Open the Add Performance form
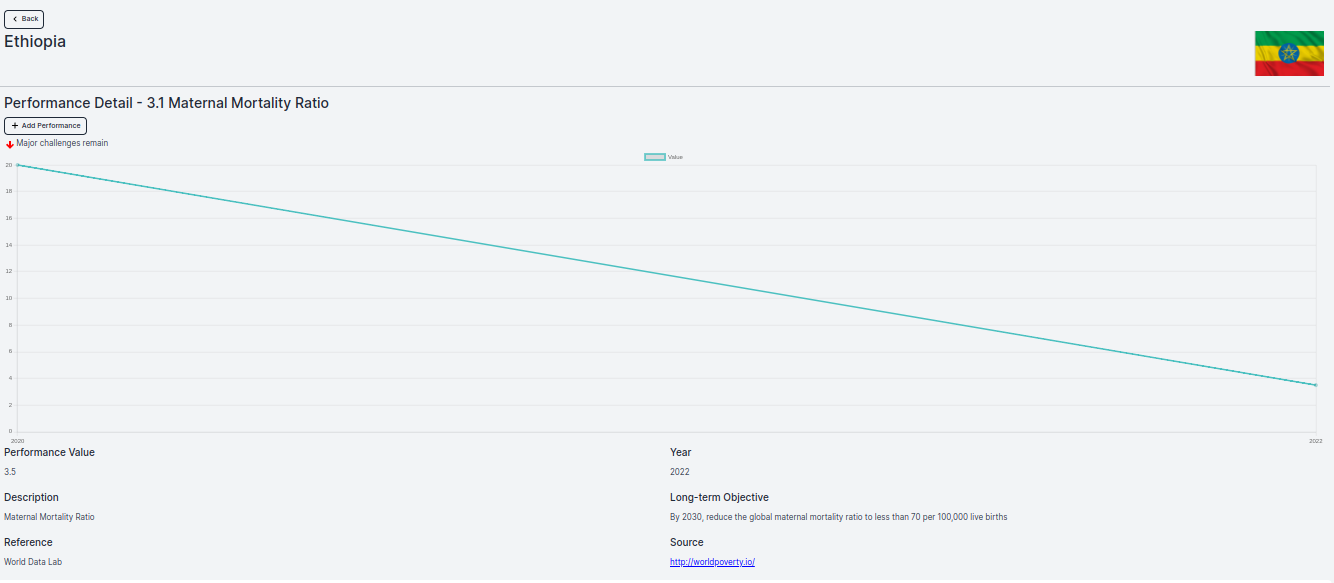This screenshot has height=583, width=1334. tap(46, 126)
